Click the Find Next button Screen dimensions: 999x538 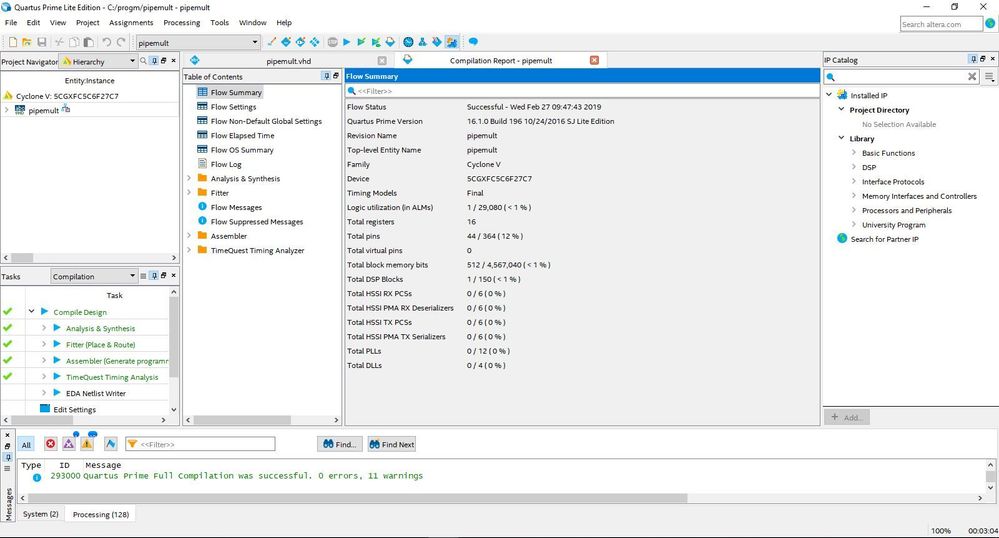point(391,444)
